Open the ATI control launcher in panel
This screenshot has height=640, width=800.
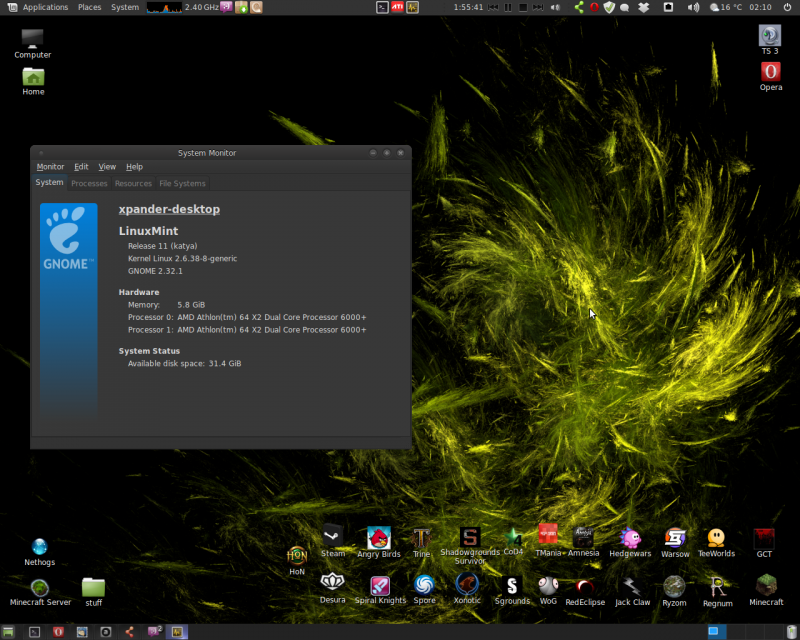pyautogui.click(x=397, y=7)
